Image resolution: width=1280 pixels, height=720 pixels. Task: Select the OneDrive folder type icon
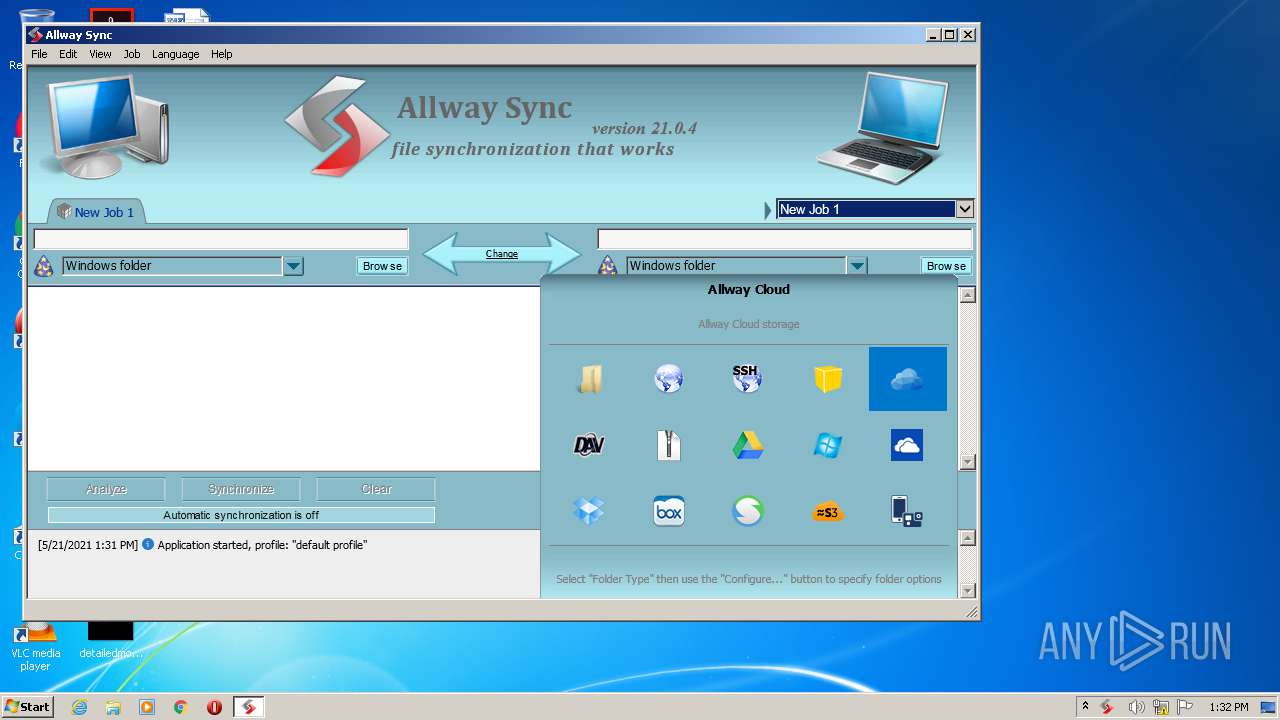click(907, 445)
